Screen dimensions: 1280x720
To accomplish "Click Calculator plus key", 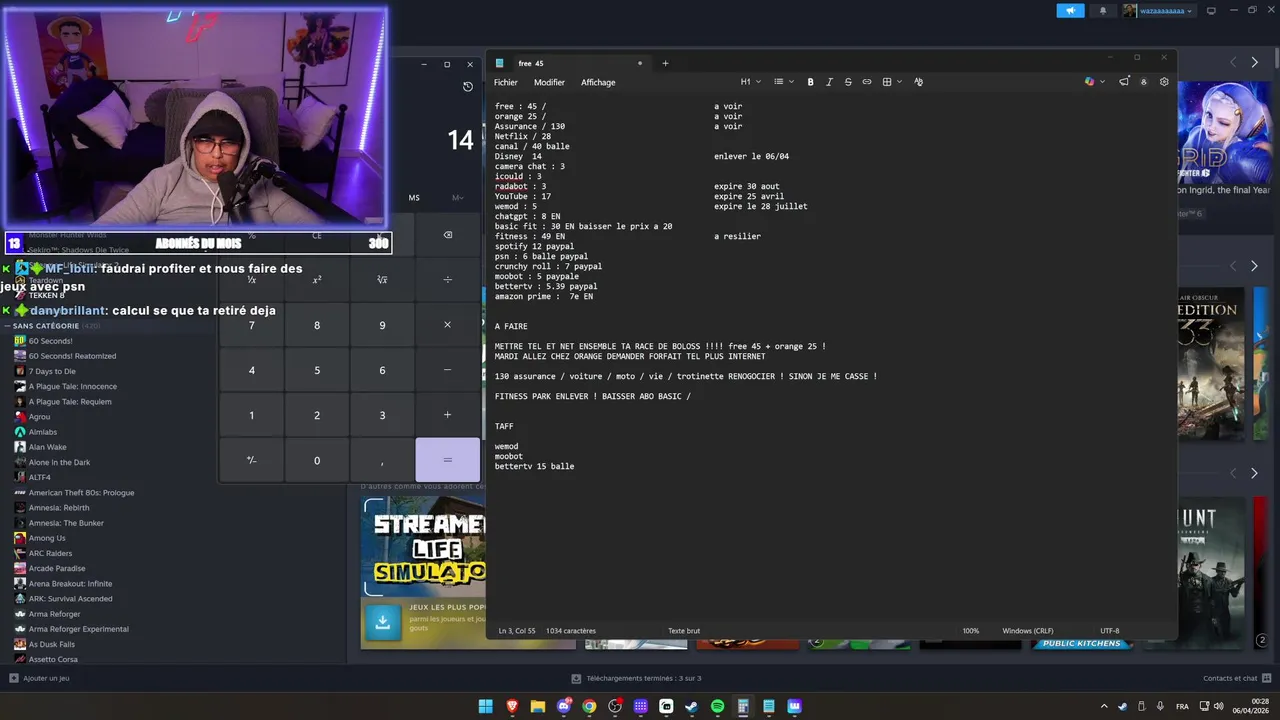I will [447, 415].
